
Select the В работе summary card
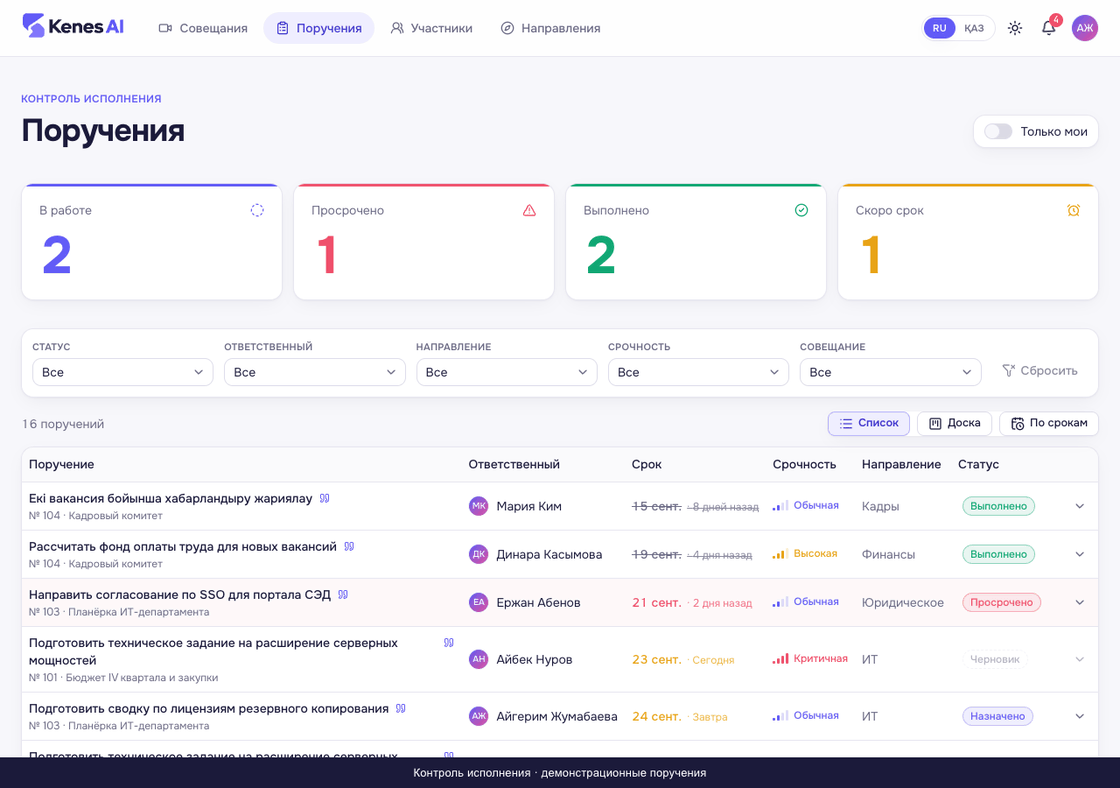151,241
